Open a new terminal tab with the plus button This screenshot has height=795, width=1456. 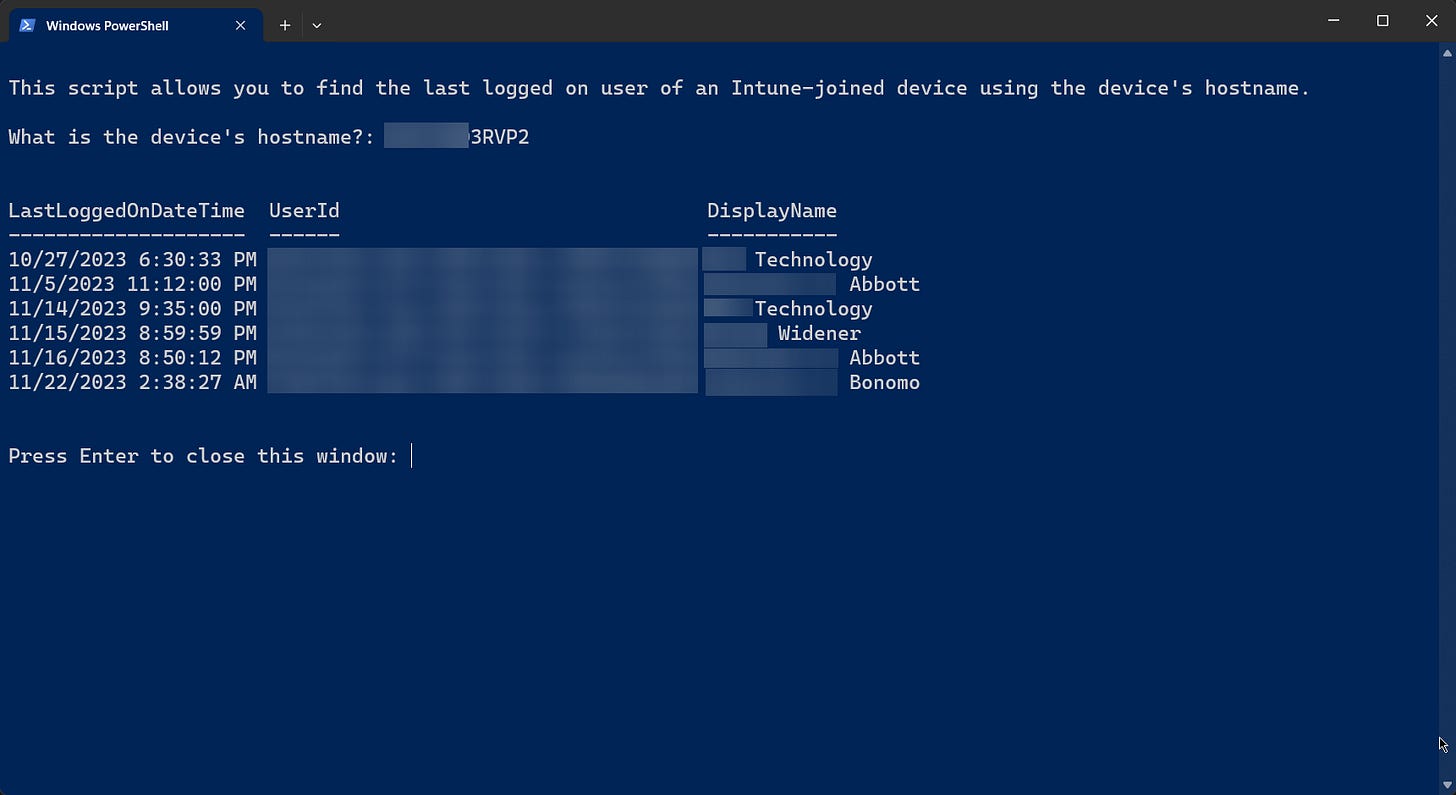tap(284, 25)
